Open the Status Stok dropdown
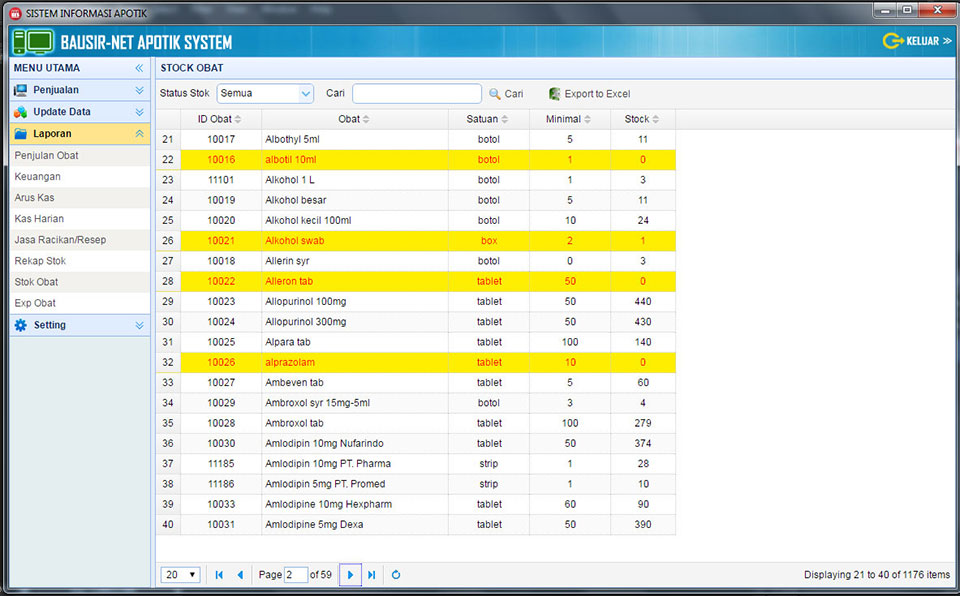Image resolution: width=960 pixels, height=596 pixels. click(x=306, y=94)
